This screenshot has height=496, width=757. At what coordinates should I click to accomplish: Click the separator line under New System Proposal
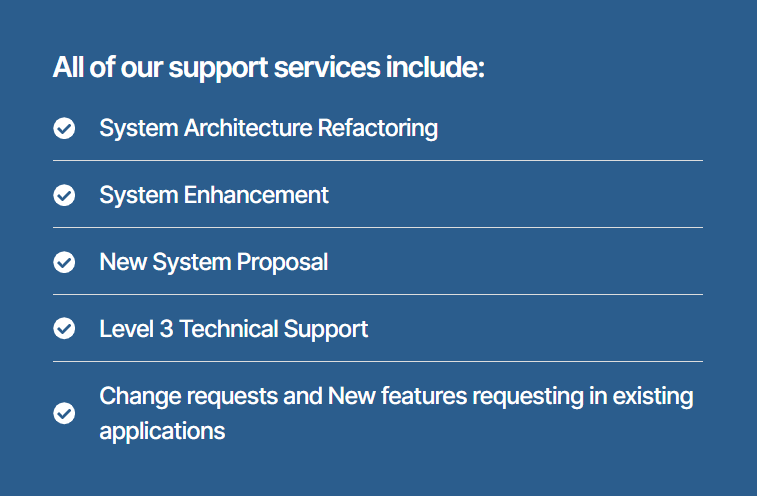click(378, 294)
